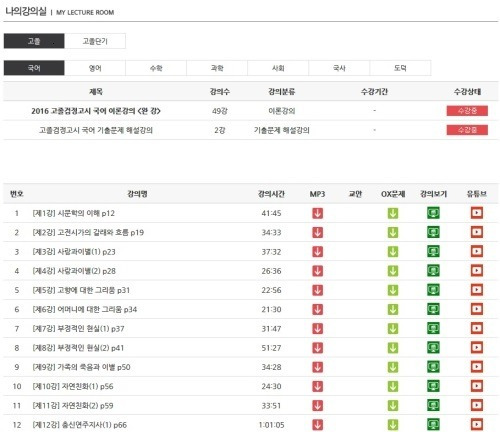Download OX quiz for lecture 1 시문학의 이해
Screen dimensions: 500x432
(393, 213)
